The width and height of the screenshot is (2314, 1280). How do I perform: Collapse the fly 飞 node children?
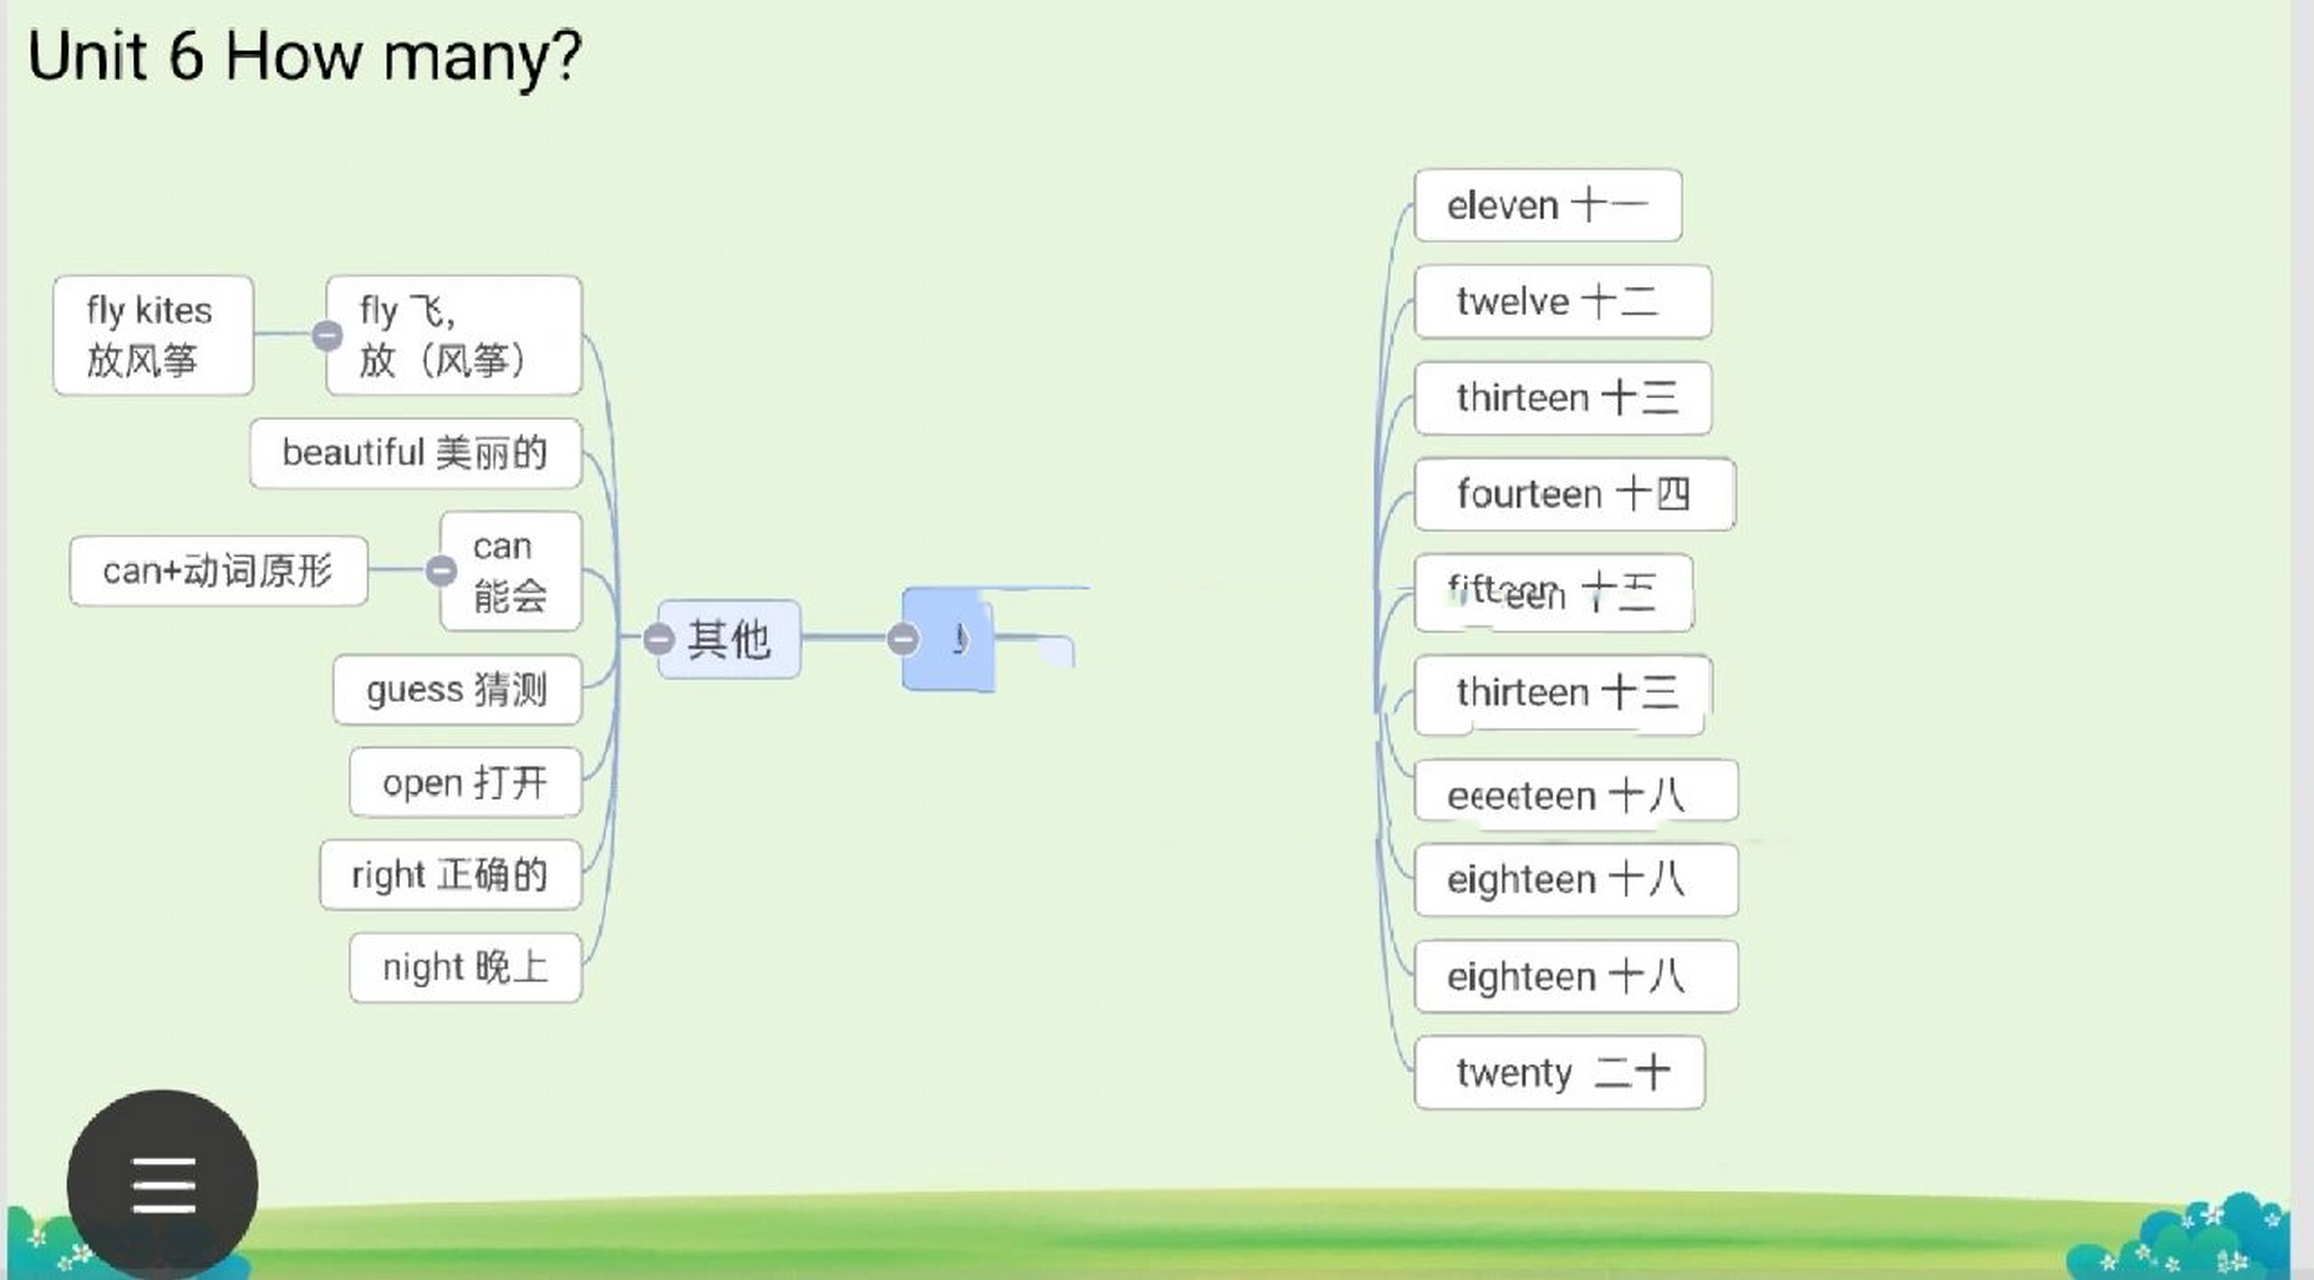click(327, 335)
